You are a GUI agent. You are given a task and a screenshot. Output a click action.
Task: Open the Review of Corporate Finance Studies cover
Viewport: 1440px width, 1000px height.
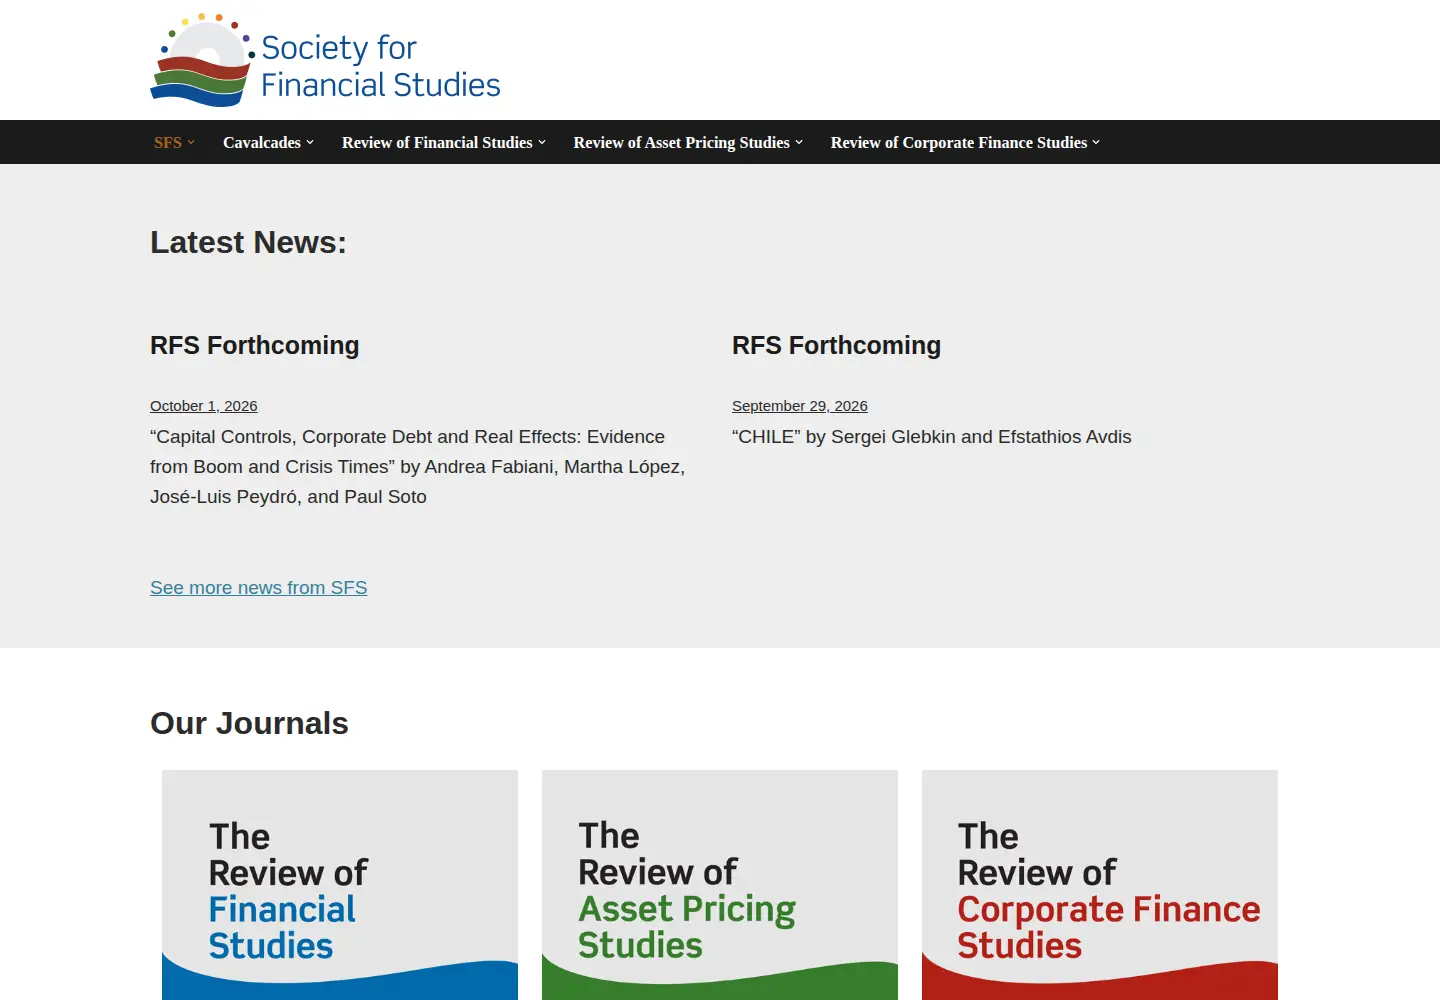point(1100,885)
